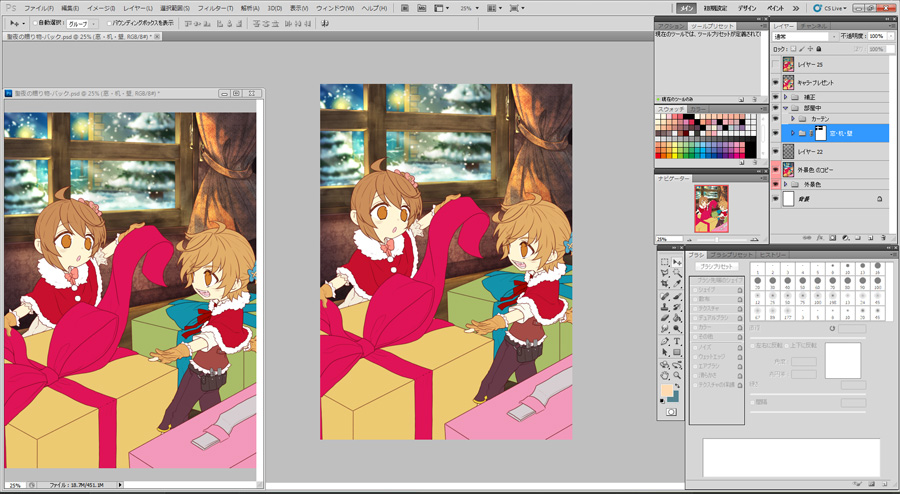Select the Eyedropper tool
This screenshot has width=900, height=494.
pos(677,283)
